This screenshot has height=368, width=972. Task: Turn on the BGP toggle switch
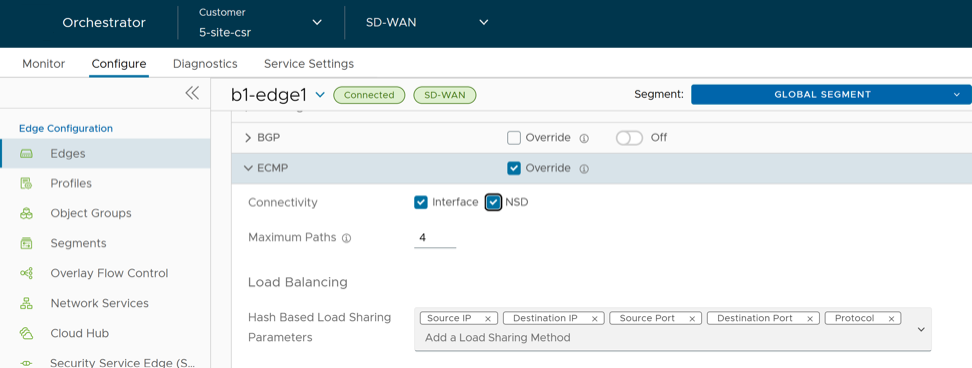[629, 138]
